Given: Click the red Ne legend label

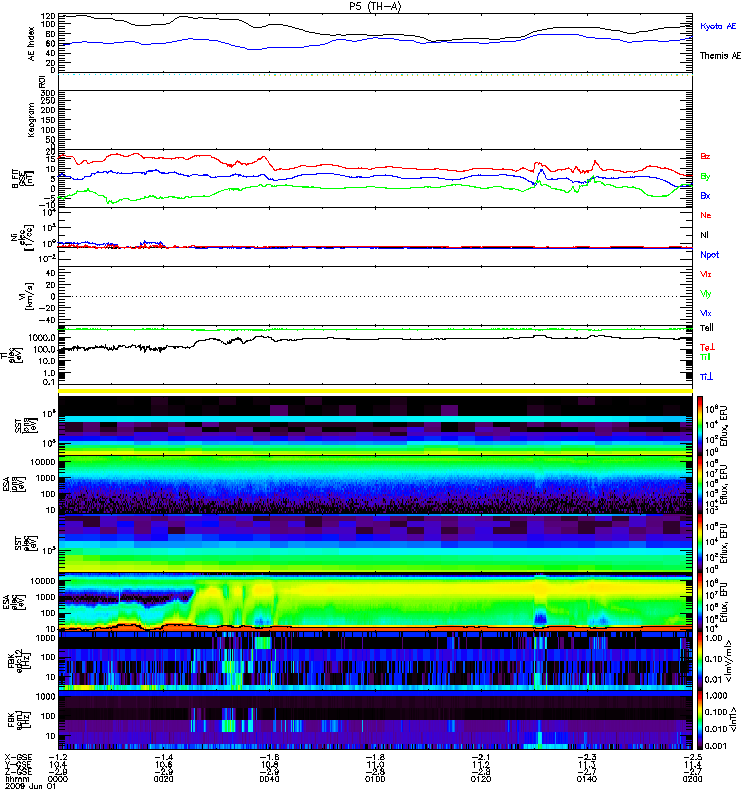Looking at the screenshot, I should point(706,215).
